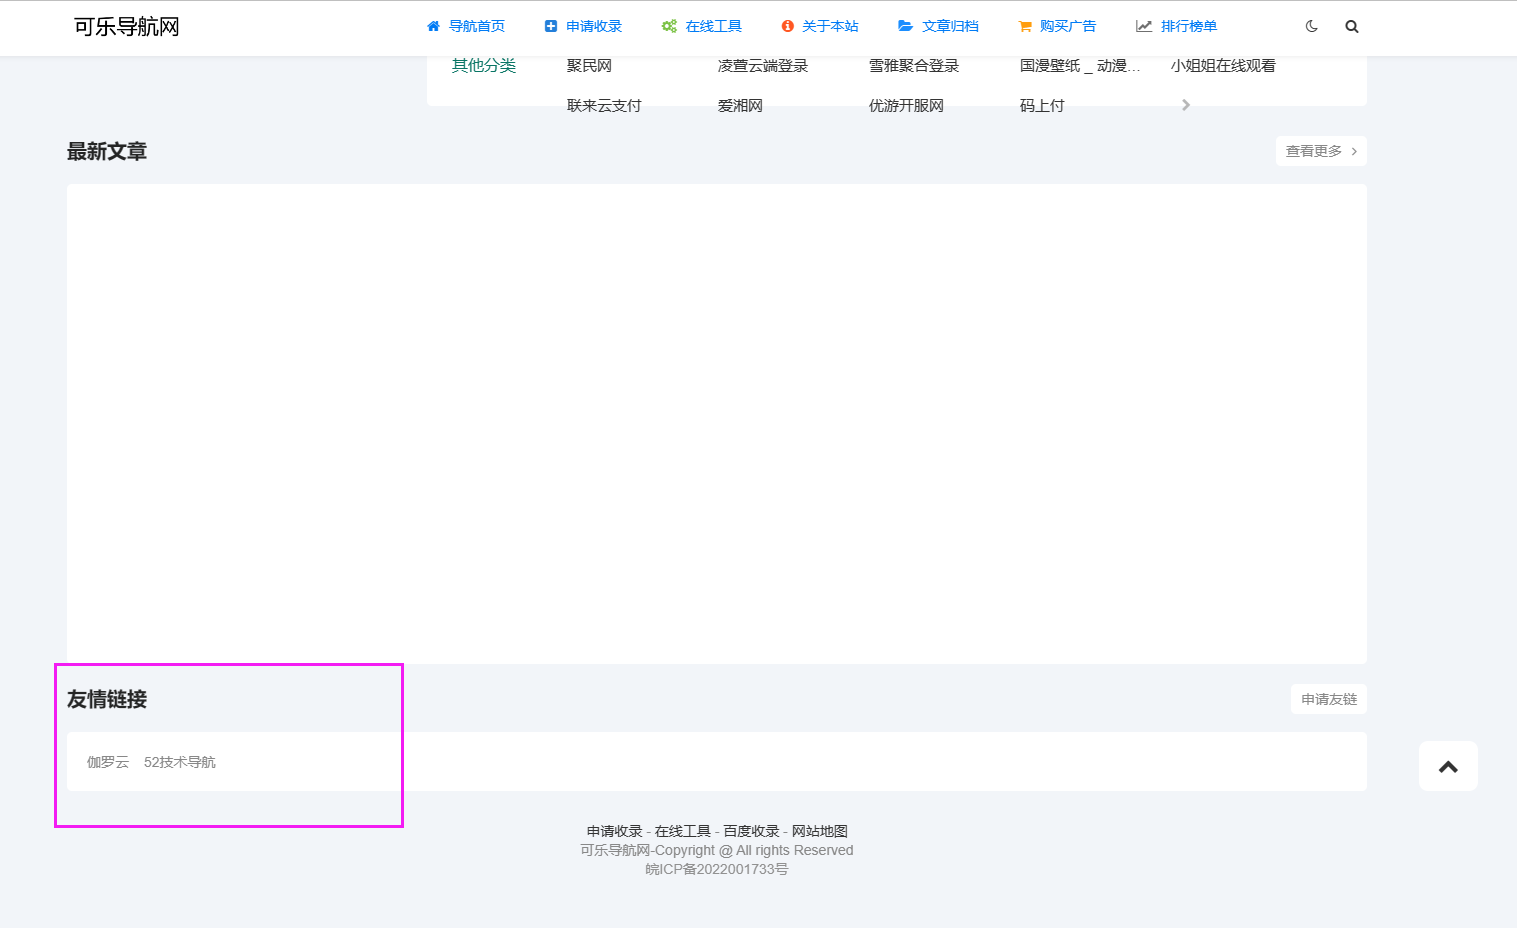The image size is (1517, 928).
Task: Click the chart icon beside 排行榜单
Action: (1144, 27)
